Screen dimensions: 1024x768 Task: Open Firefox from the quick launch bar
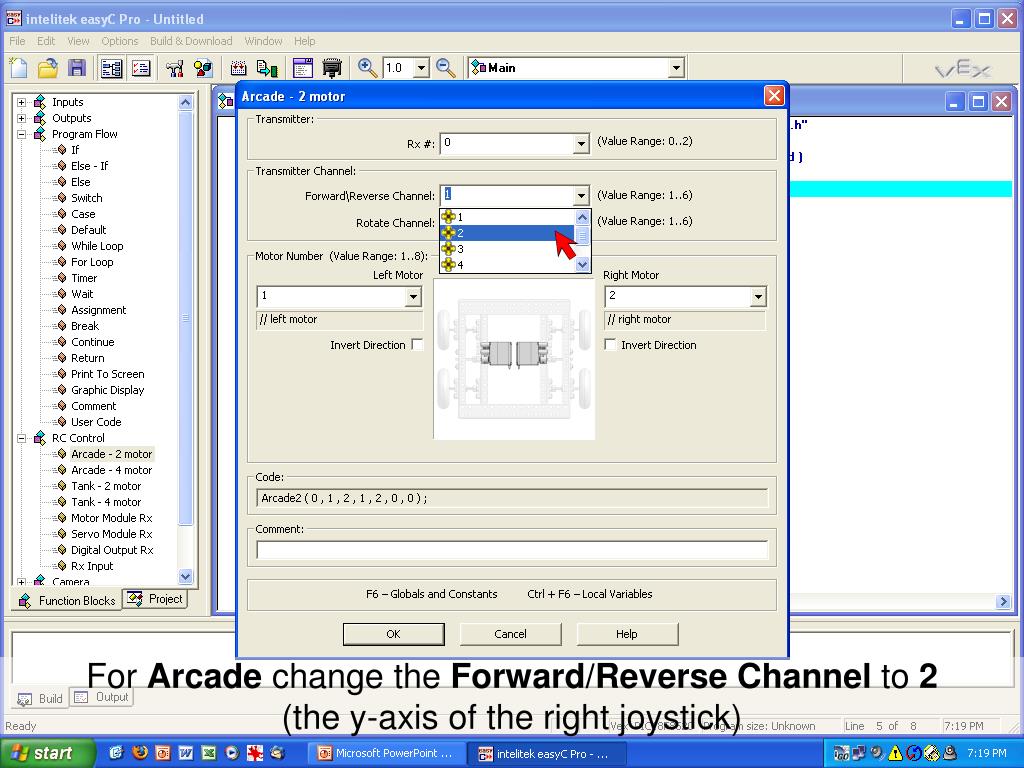tap(140, 753)
